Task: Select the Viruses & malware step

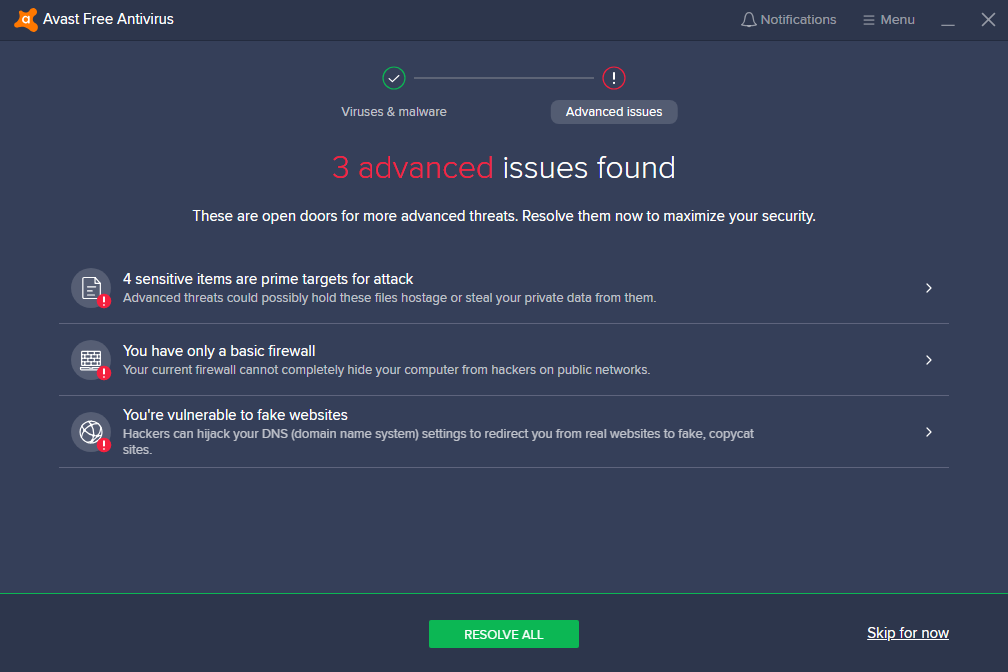Action: pos(394,112)
